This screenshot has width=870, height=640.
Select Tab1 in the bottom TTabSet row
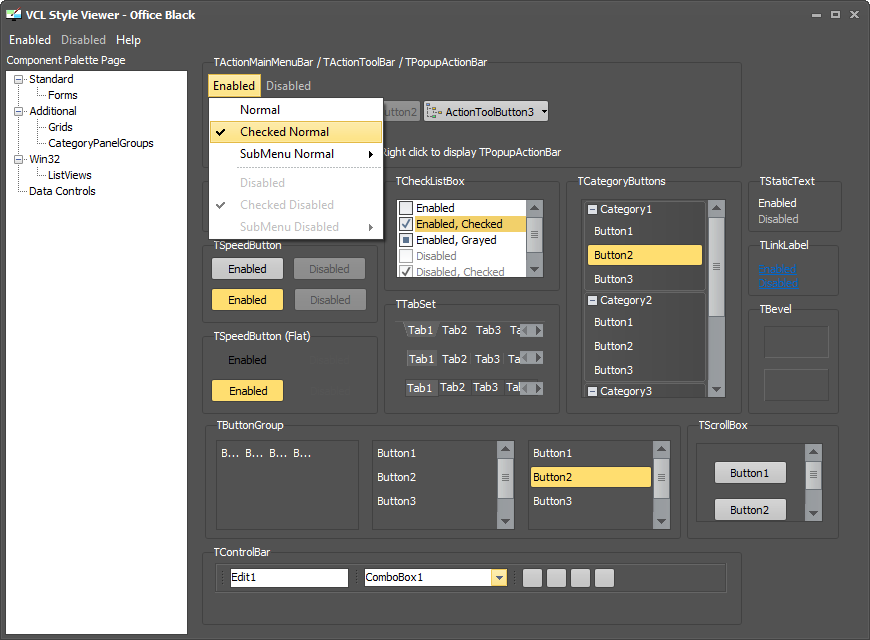click(x=419, y=388)
